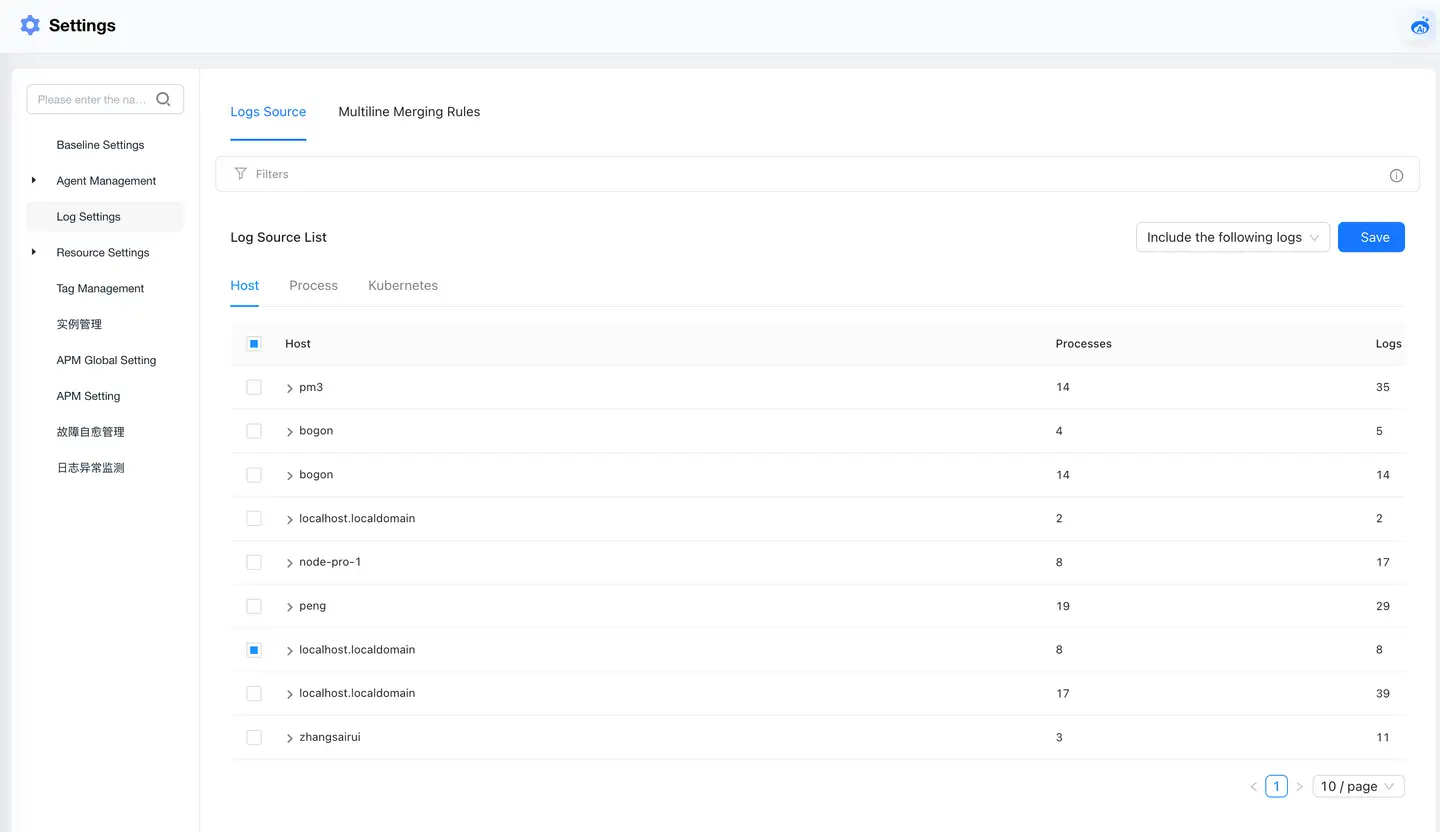Image resolution: width=1440 pixels, height=832 pixels.
Task: Click the filter funnel icon
Action: pos(240,174)
